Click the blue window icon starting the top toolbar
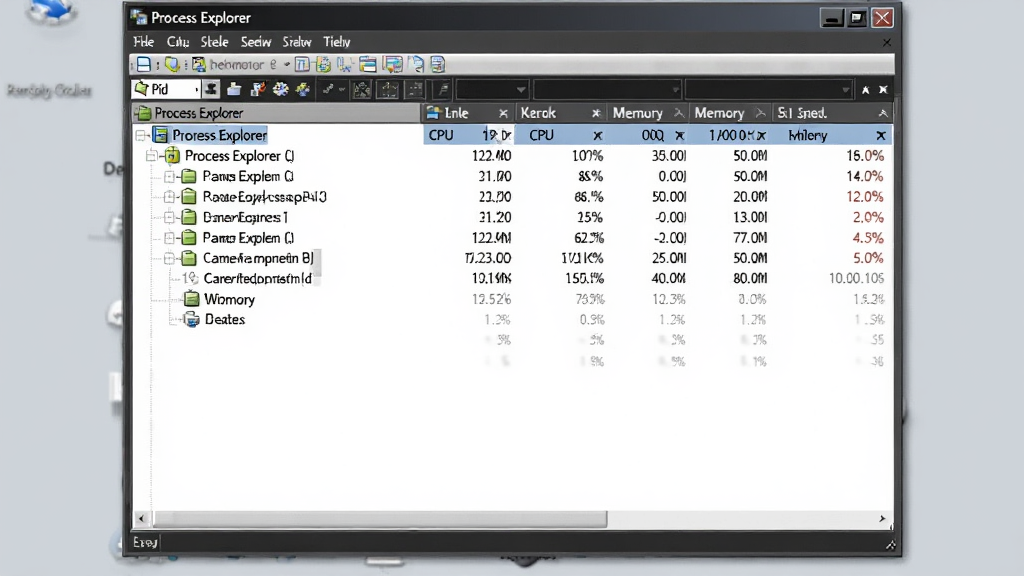Screen dimensions: 1024x576 point(144,64)
